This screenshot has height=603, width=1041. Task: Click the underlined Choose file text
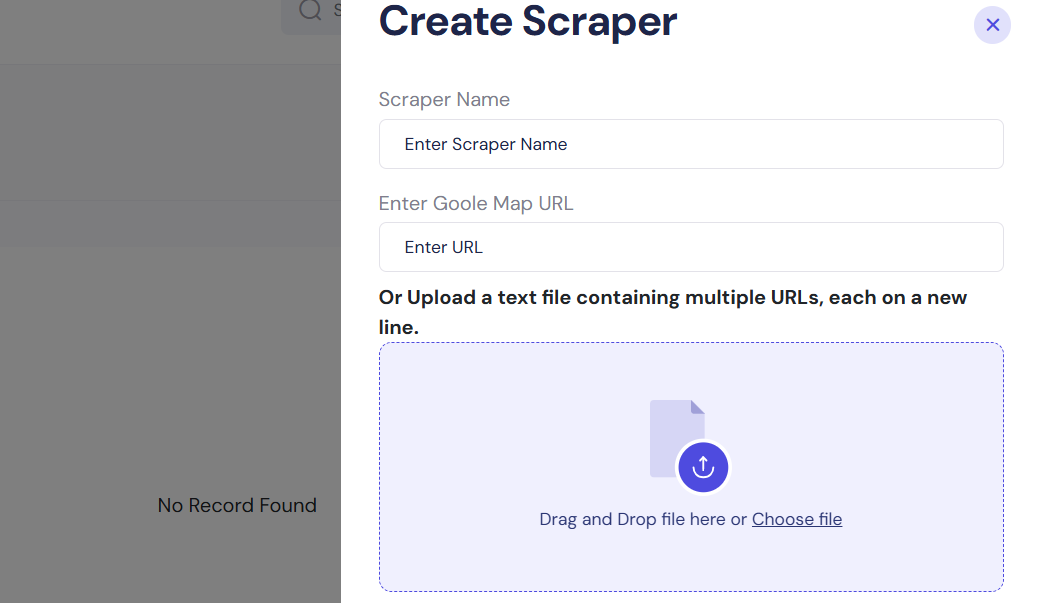[796, 519]
